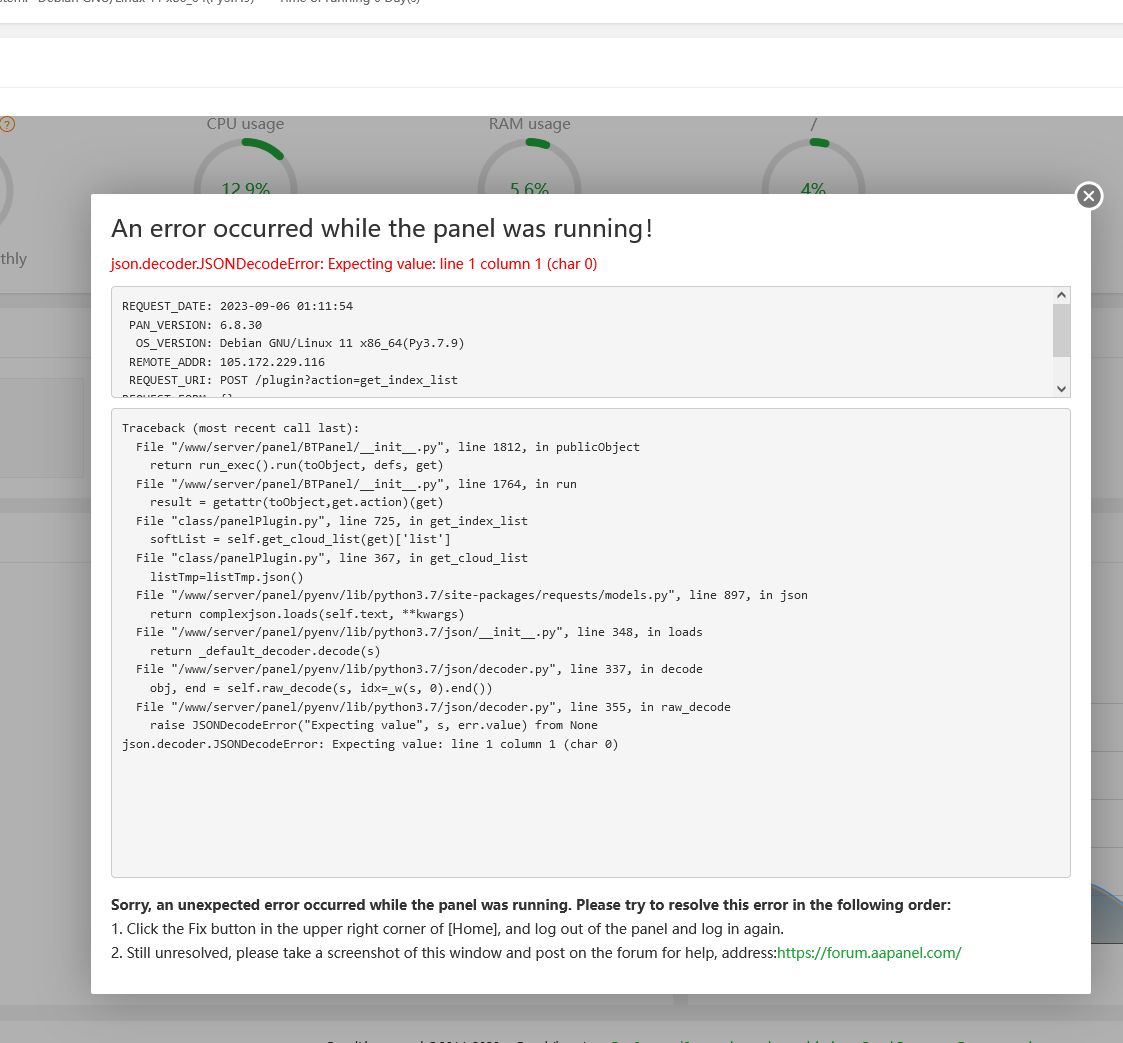The width and height of the screenshot is (1123, 1043).
Task: Click the error dialog heading text
Action: pos(382,229)
